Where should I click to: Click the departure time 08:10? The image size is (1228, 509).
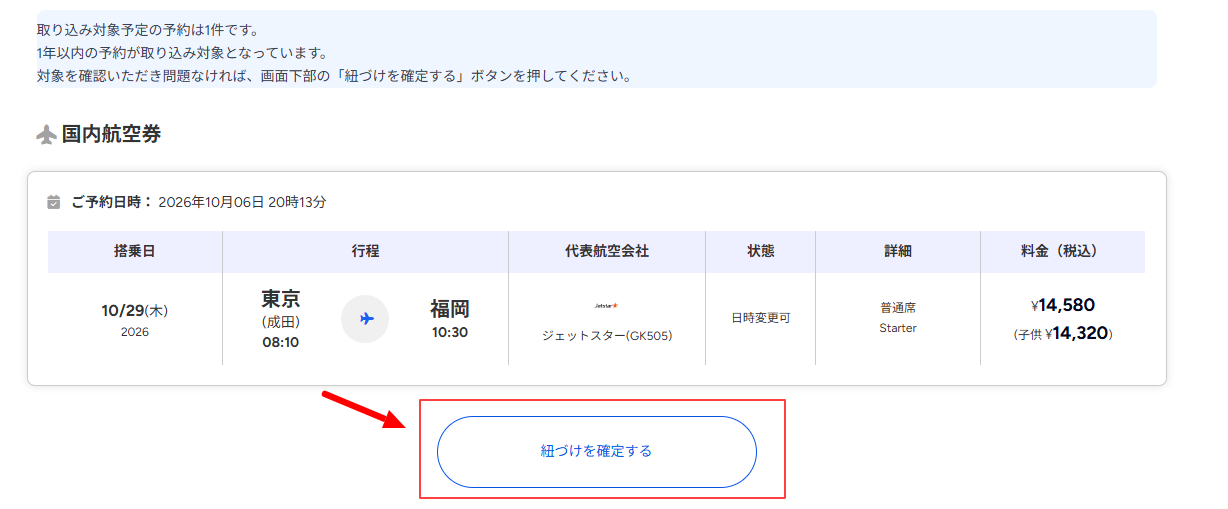(281, 342)
